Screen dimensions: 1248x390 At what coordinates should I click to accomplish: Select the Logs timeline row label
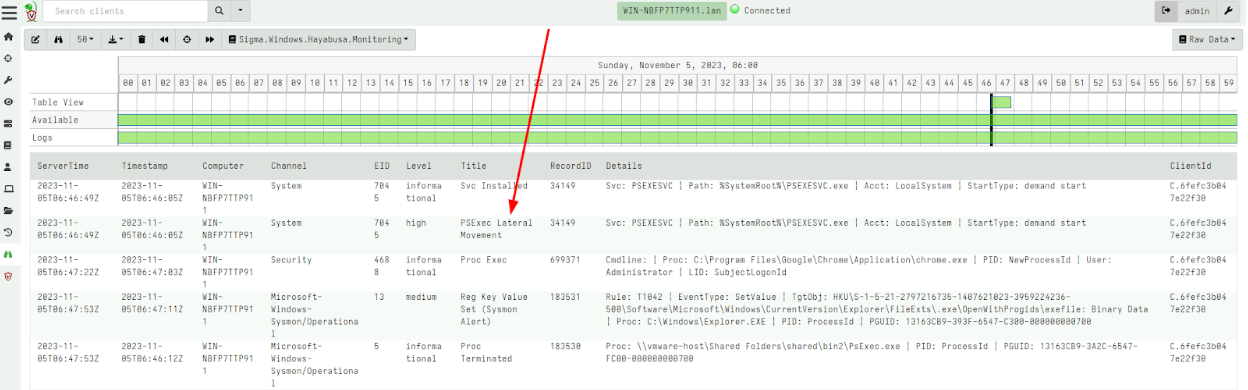[x=42, y=138]
